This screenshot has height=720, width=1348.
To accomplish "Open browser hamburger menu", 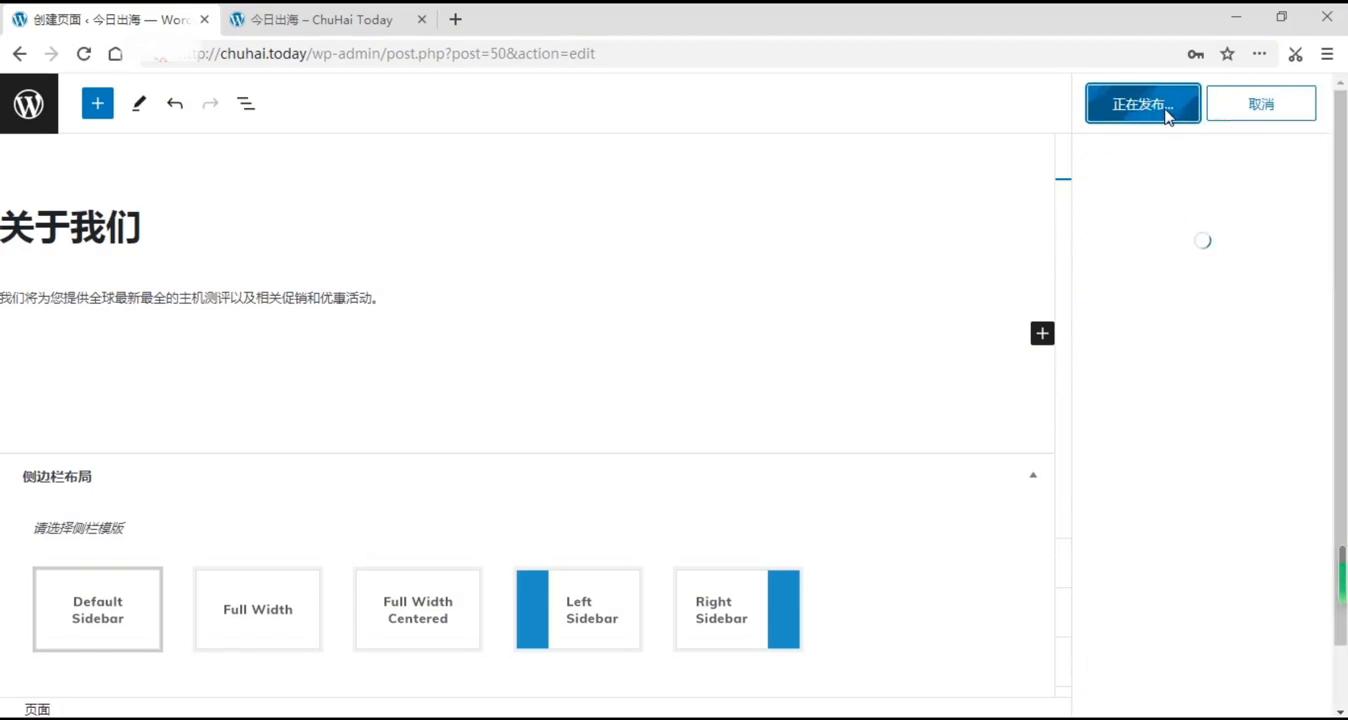I will (x=1327, y=54).
